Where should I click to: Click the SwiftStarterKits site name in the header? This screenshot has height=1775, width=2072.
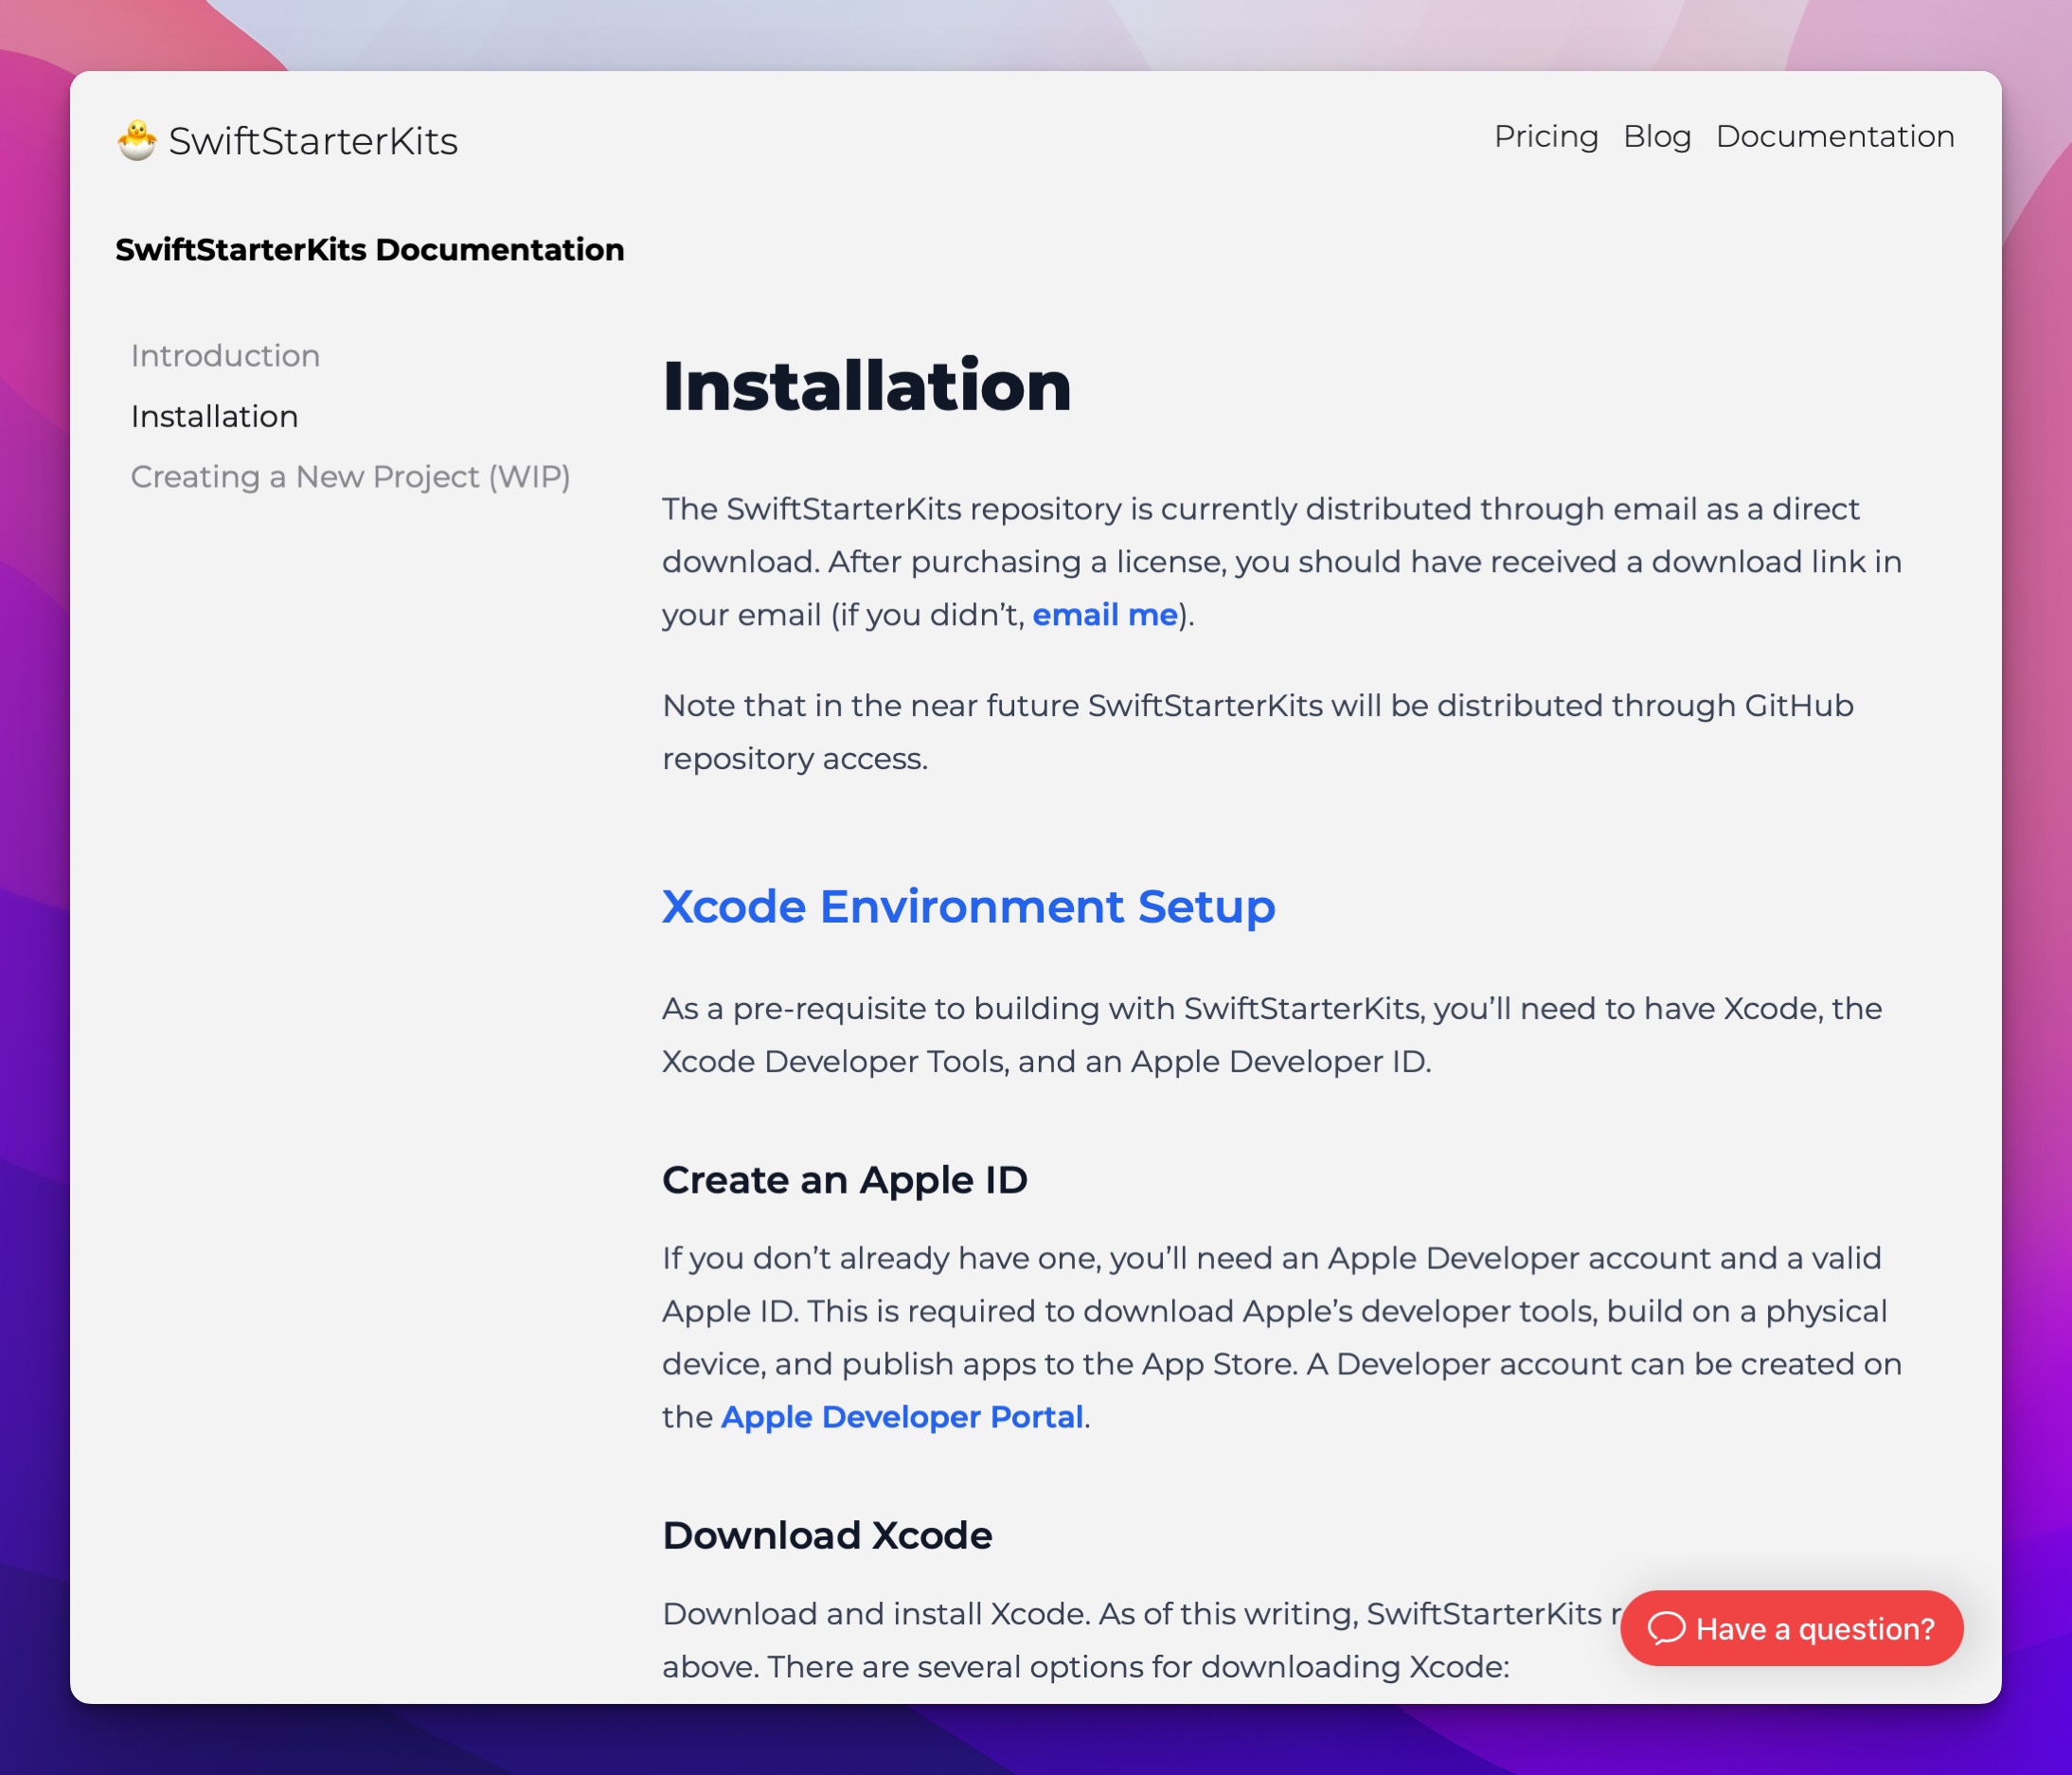pos(313,140)
